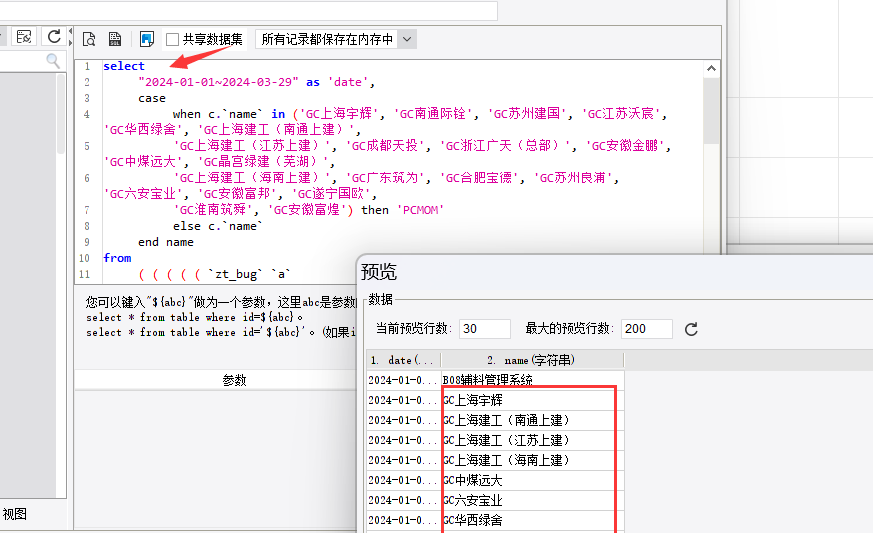Select the GC上海建工（海南上建） preview cell
This screenshot has height=533, width=873.
pyautogui.click(x=532, y=460)
